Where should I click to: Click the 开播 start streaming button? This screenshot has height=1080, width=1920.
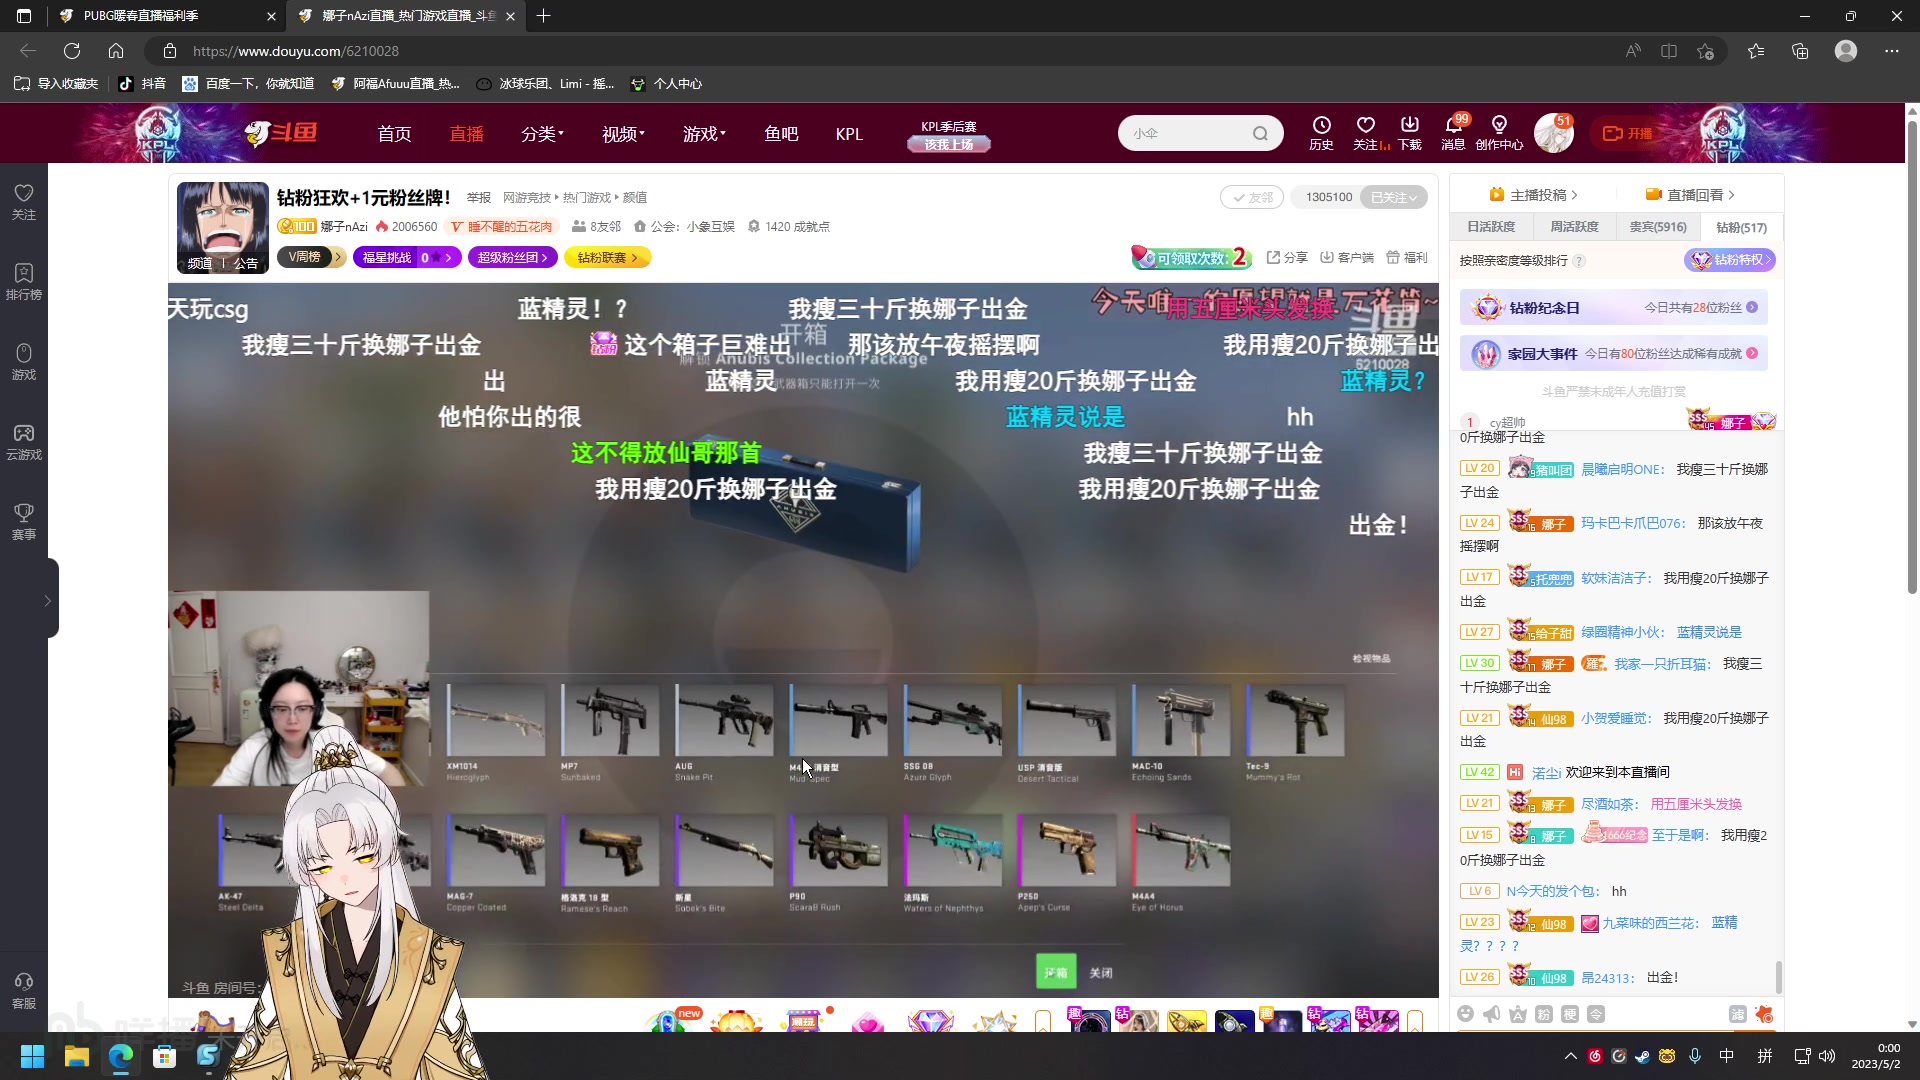[x=1628, y=133]
